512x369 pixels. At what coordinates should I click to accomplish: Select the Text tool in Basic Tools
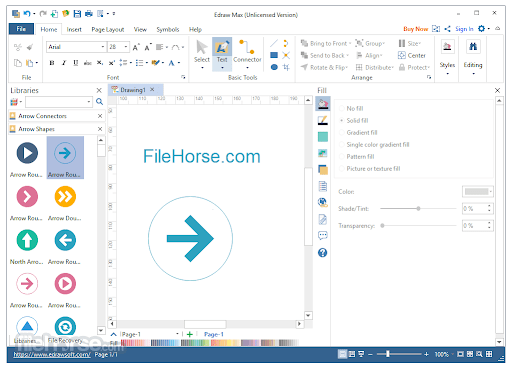[x=222, y=54]
